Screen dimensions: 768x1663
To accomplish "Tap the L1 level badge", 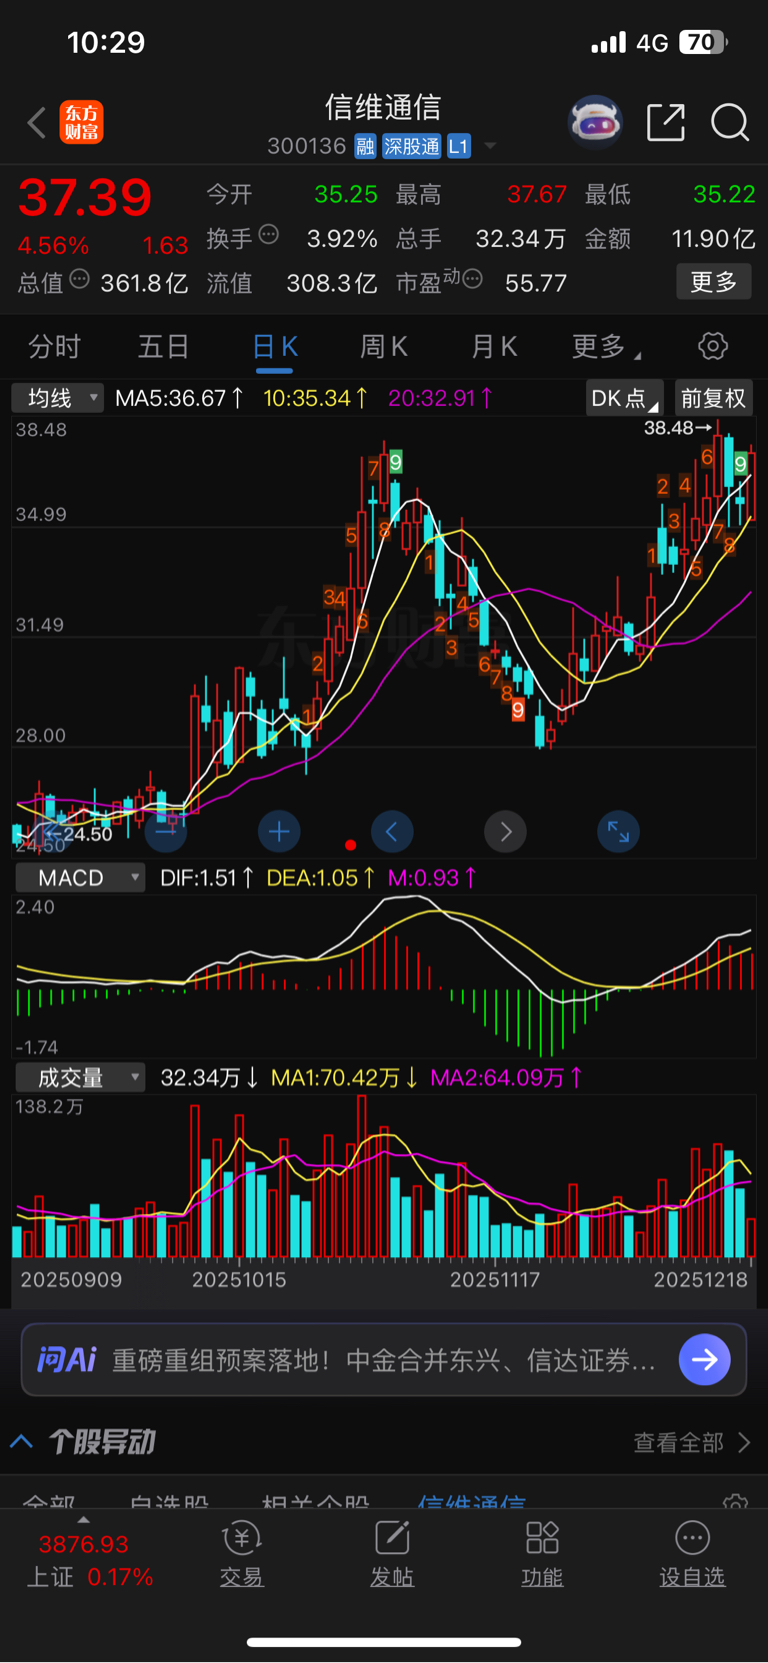I will point(458,147).
